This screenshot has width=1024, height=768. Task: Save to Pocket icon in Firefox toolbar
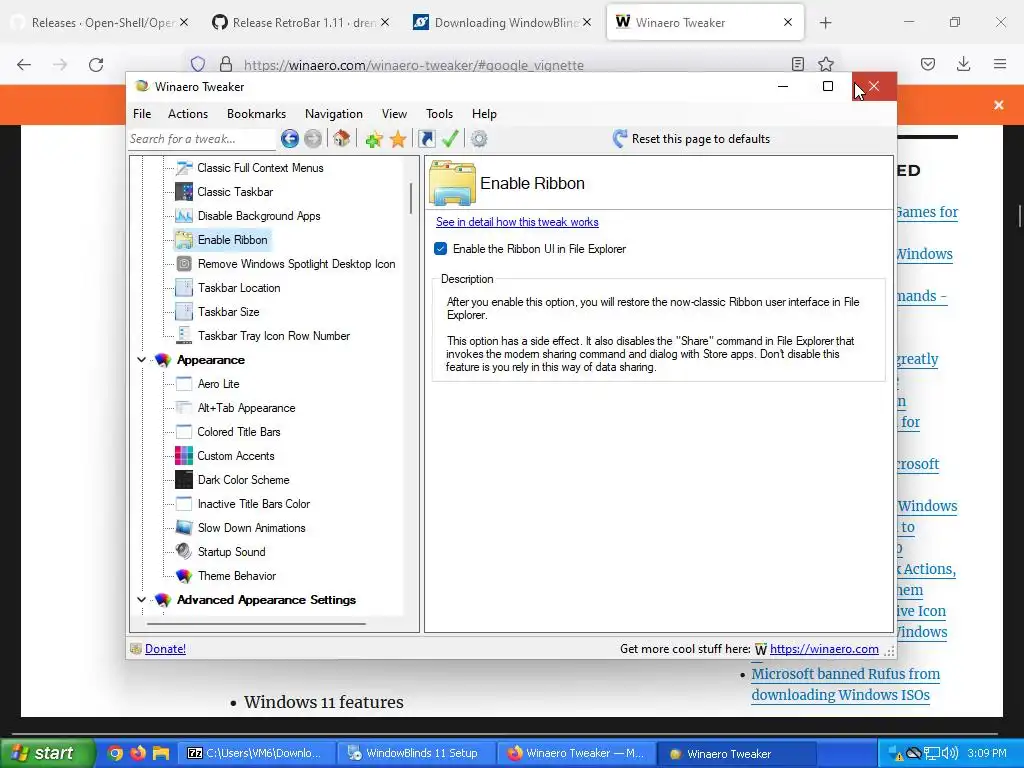tap(928, 64)
